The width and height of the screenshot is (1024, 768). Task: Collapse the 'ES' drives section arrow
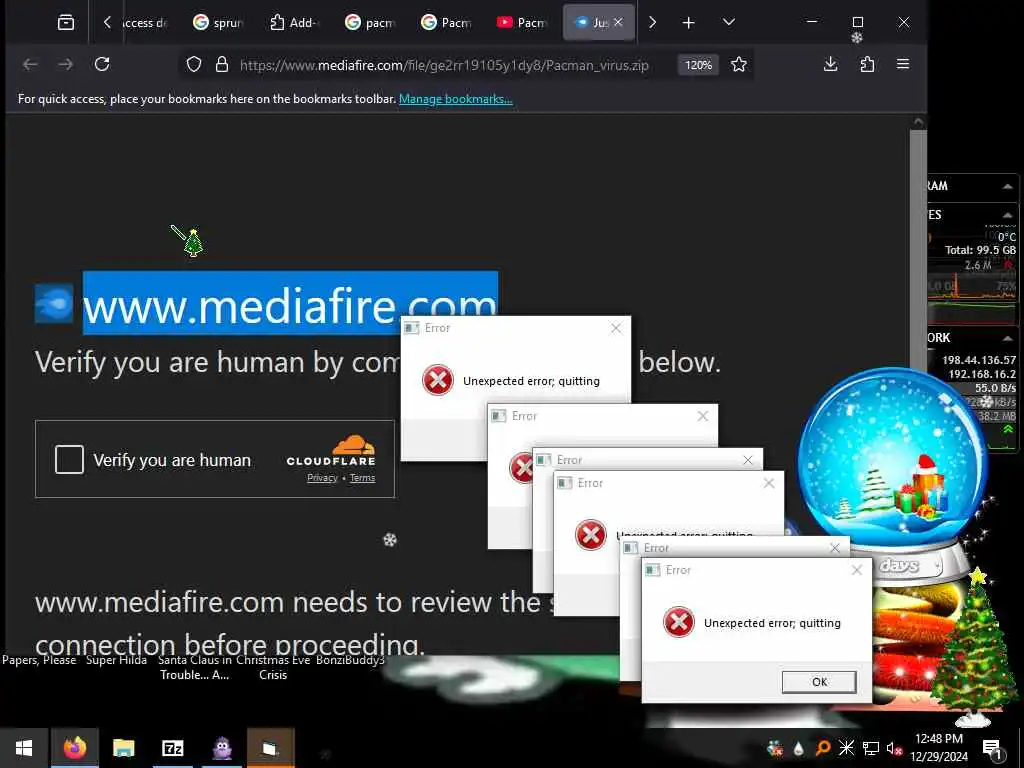click(x=1007, y=215)
